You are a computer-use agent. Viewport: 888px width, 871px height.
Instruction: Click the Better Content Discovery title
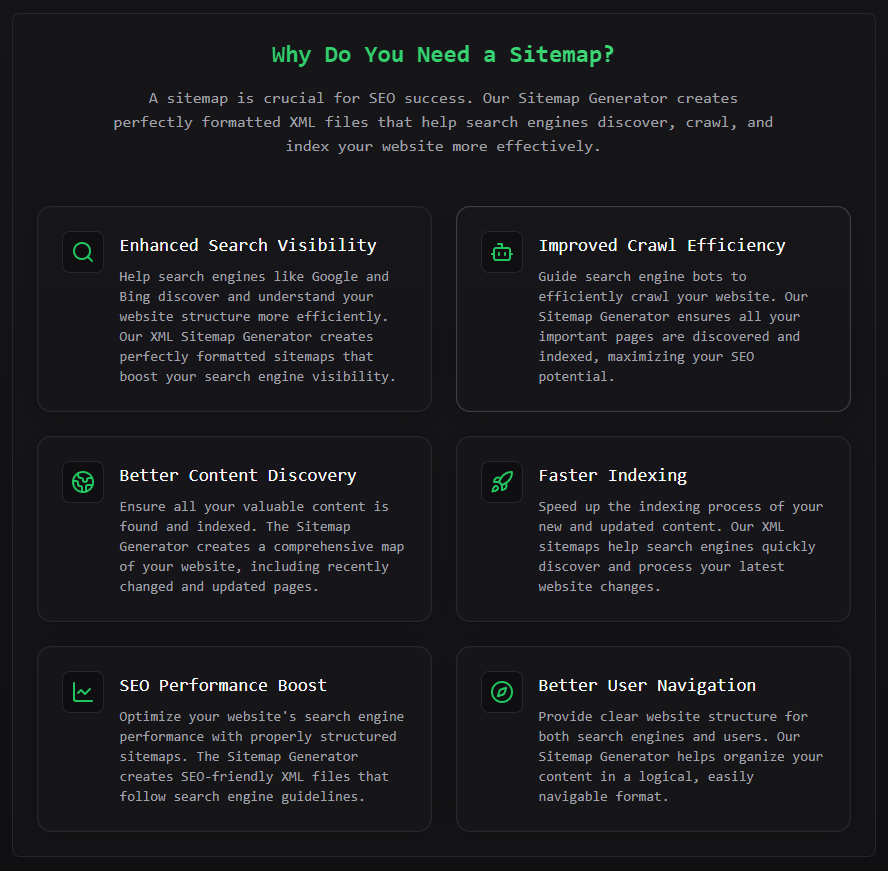point(237,475)
